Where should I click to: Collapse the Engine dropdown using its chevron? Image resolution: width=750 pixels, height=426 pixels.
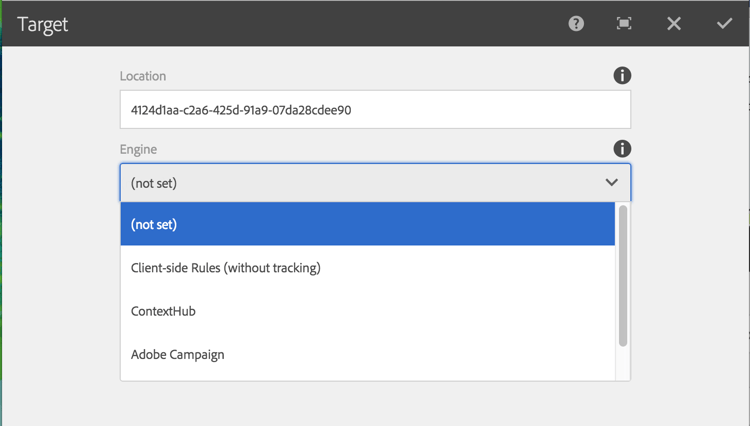(x=612, y=183)
